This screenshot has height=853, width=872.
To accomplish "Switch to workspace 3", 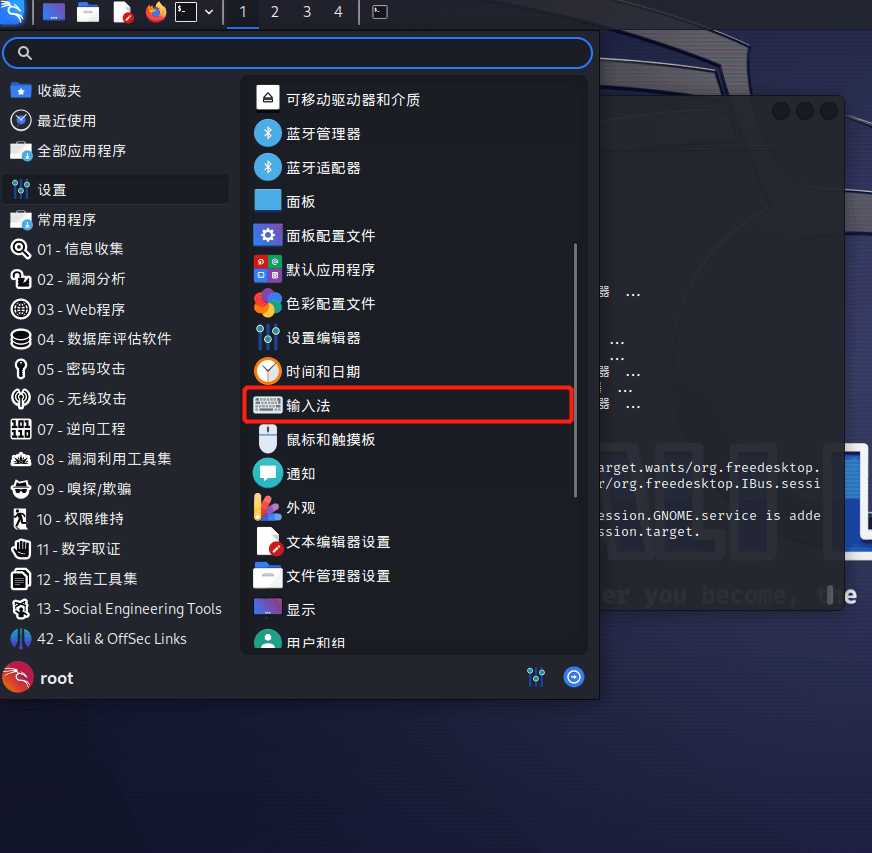I will pyautogui.click(x=306, y=13).
